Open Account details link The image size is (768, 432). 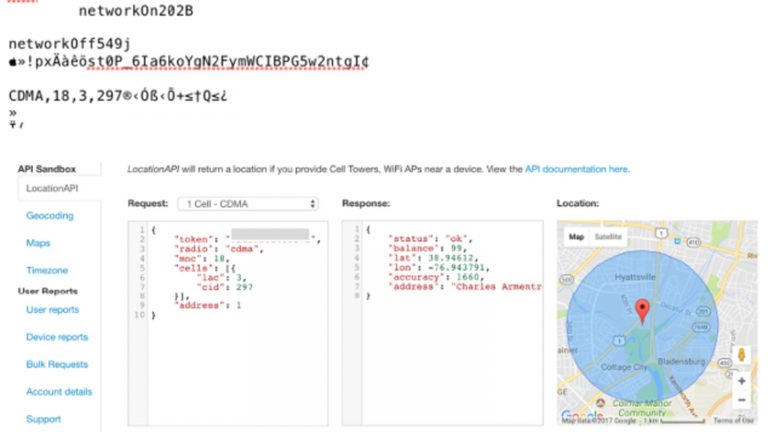pos(59,391)
